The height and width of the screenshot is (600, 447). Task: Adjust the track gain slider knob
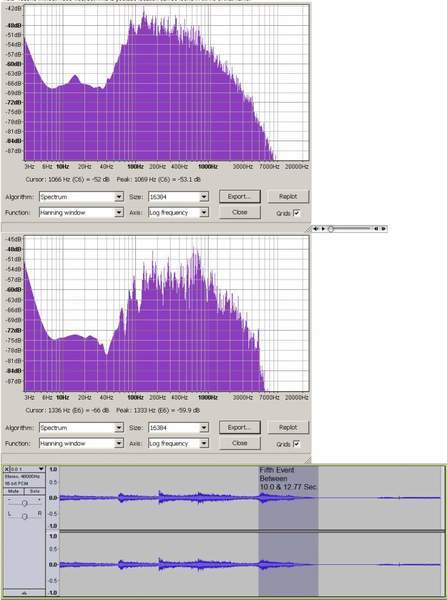click(24, 503)
